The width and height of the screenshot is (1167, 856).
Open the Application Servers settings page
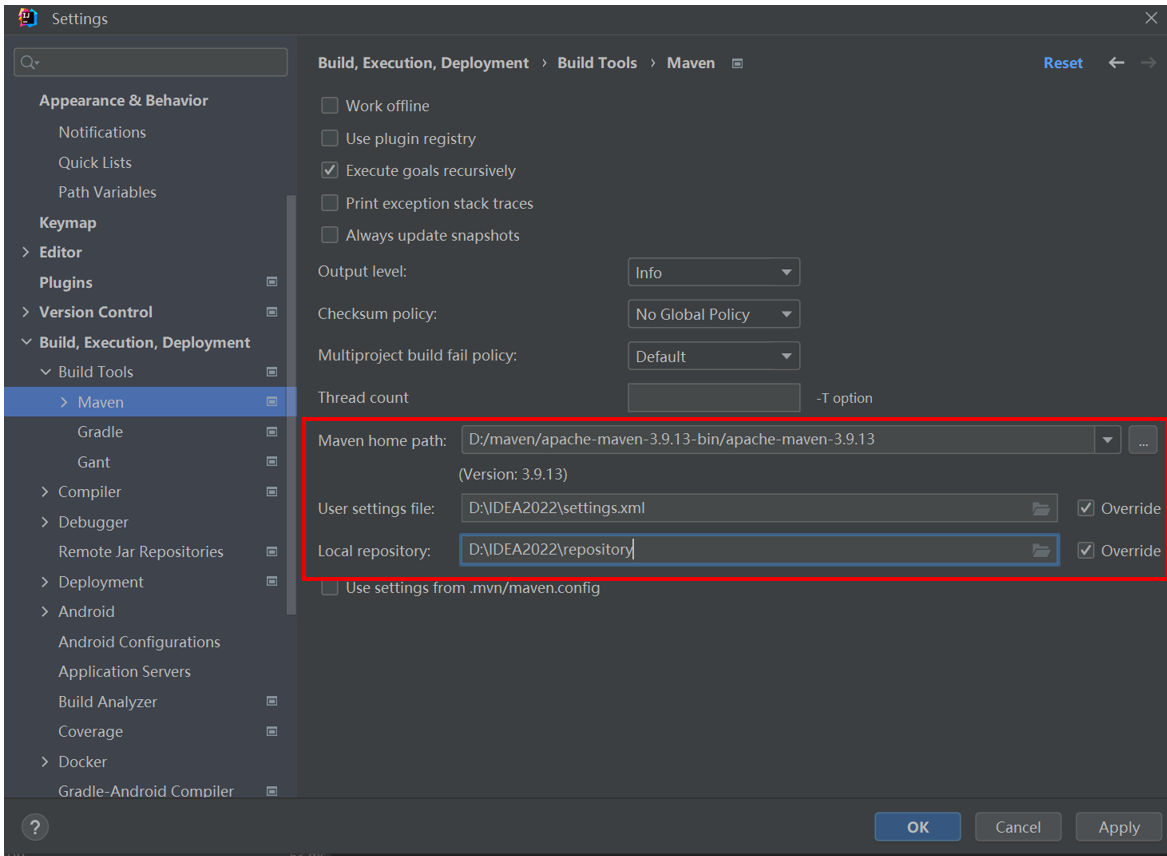click(x=124, y=671)
